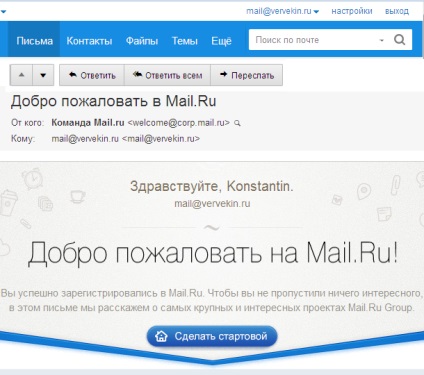Image resolution: width=424 pixels, height=375 pixels.
Task: Click the house icon on Сделать стартовой
Action: (161, 336)
